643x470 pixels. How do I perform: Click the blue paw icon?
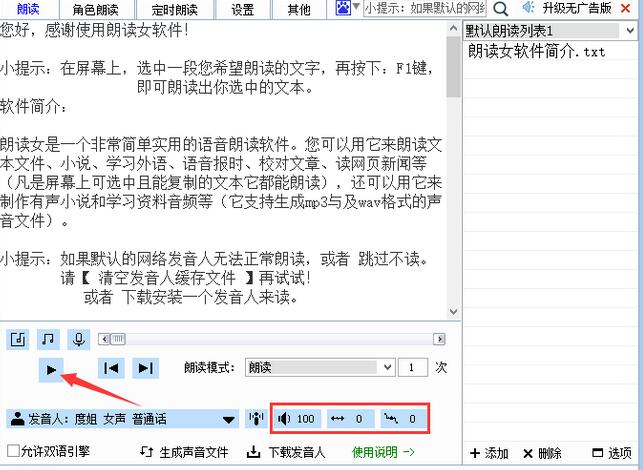coord(343,7)
